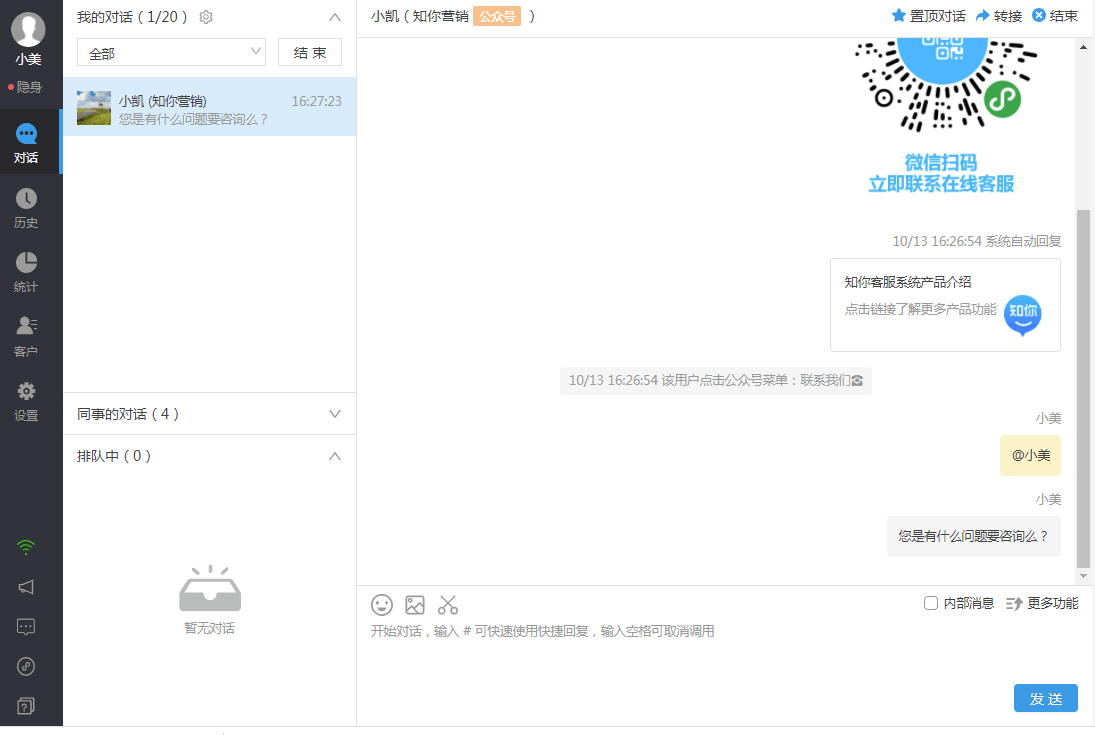Image resolution: width=1095 pixels, height=735 pixels.
Task: Click the link circle icon in sidebar
Action: (26, 667)
